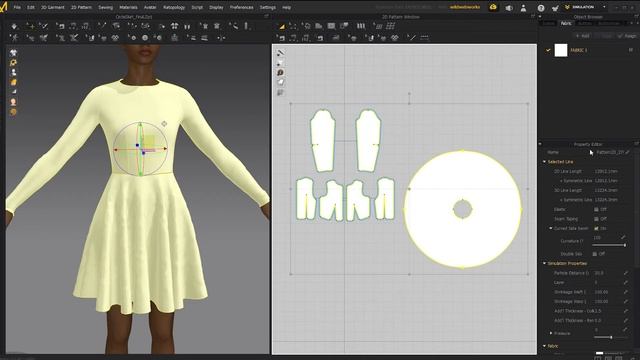
Task: Open the question mark help icon
Action: (x=541, y=8)
